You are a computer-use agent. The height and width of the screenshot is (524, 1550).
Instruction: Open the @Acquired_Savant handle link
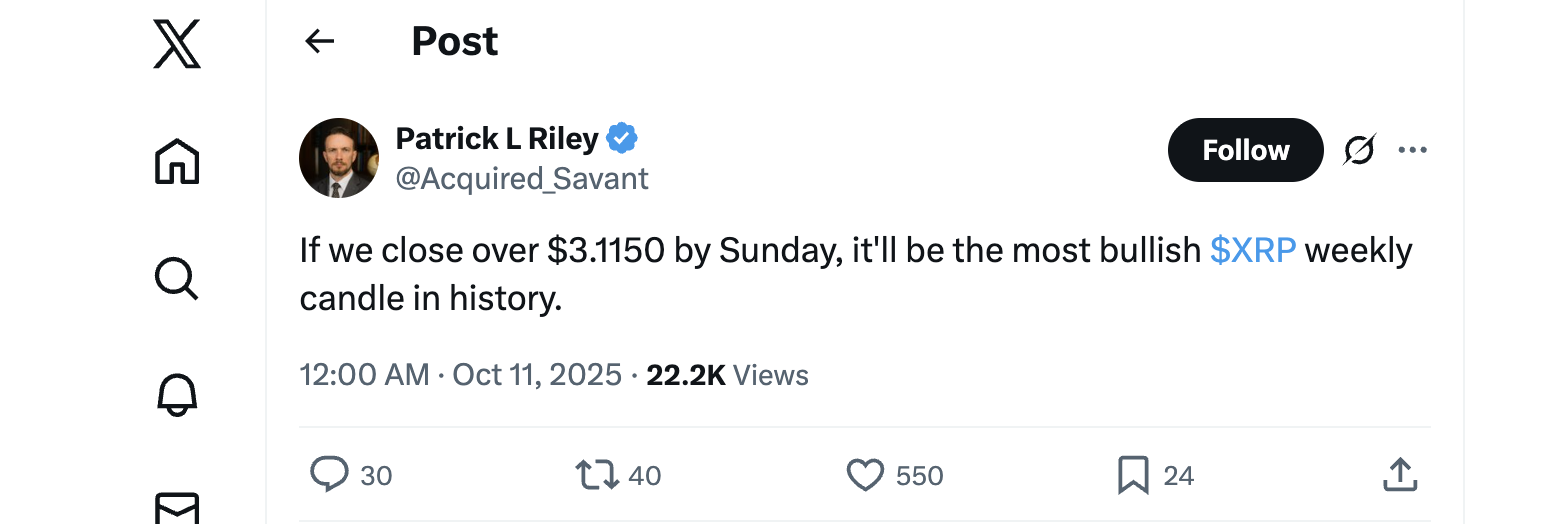(522, 179)
